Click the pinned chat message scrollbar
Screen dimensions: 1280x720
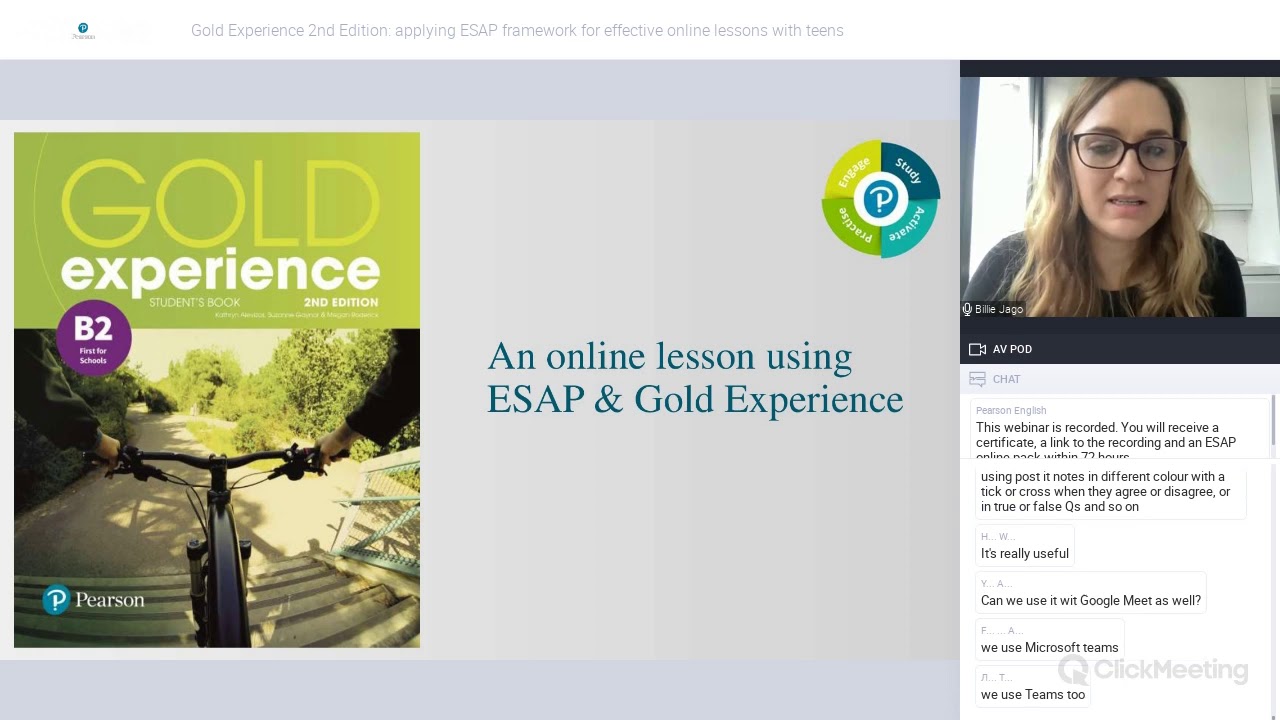pyautogui.click(x=1273, y=420)
